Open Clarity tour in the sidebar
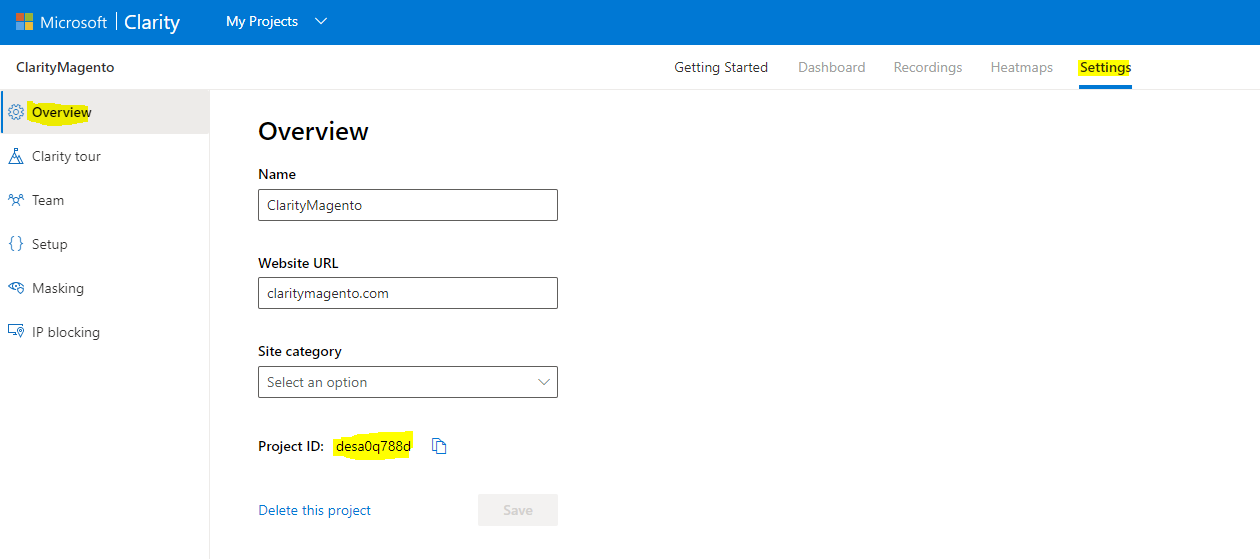Image resolution: width=1260 pixels, height=559 pixels. coord(105,156)
